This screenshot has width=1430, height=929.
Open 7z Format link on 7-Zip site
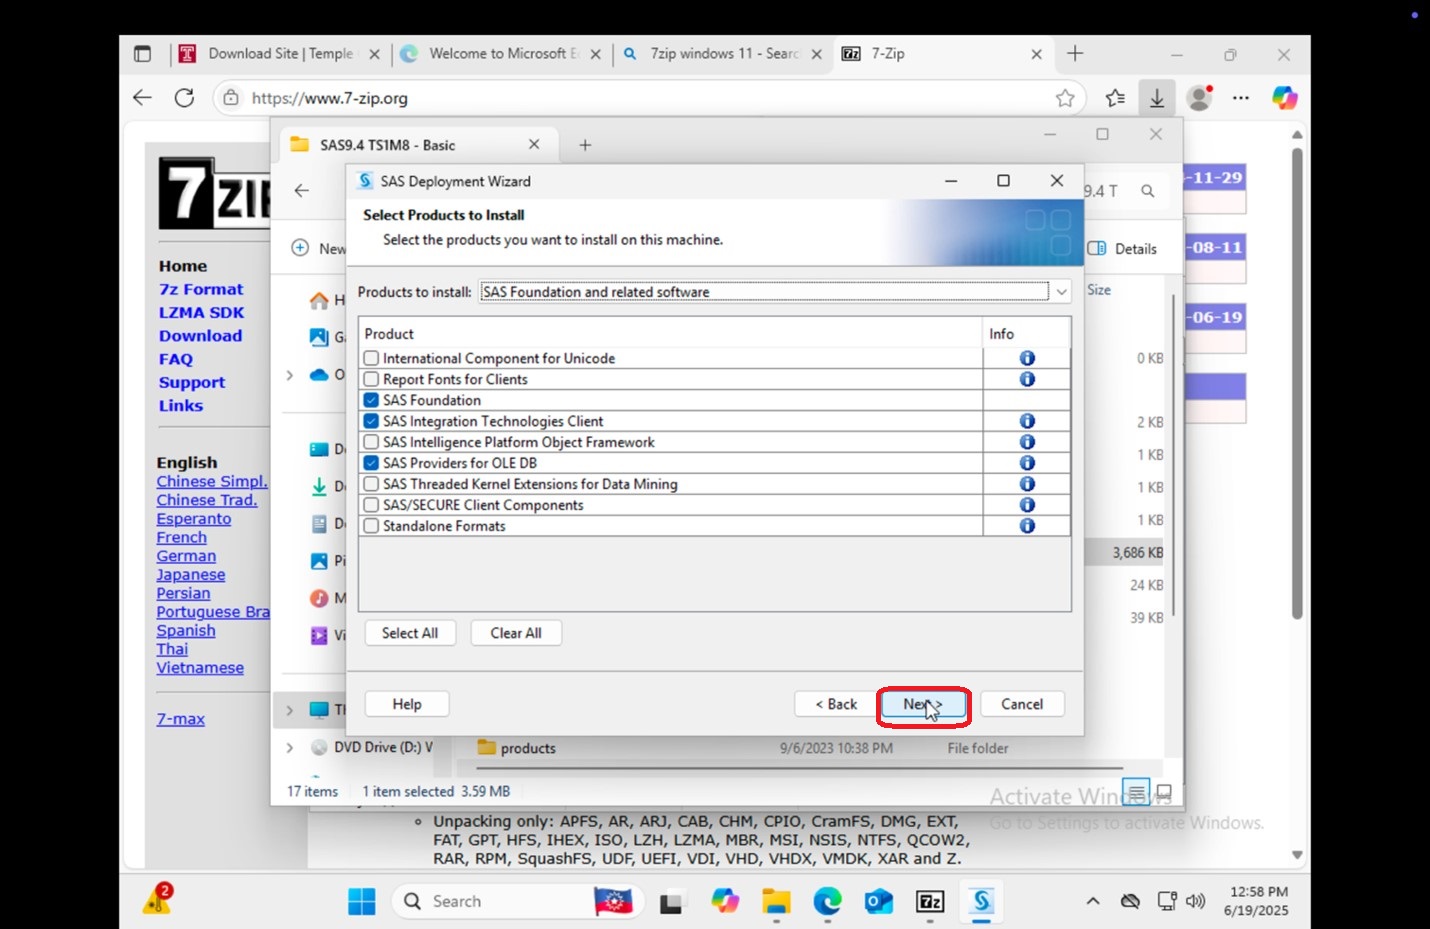click(x=201, y=289)
